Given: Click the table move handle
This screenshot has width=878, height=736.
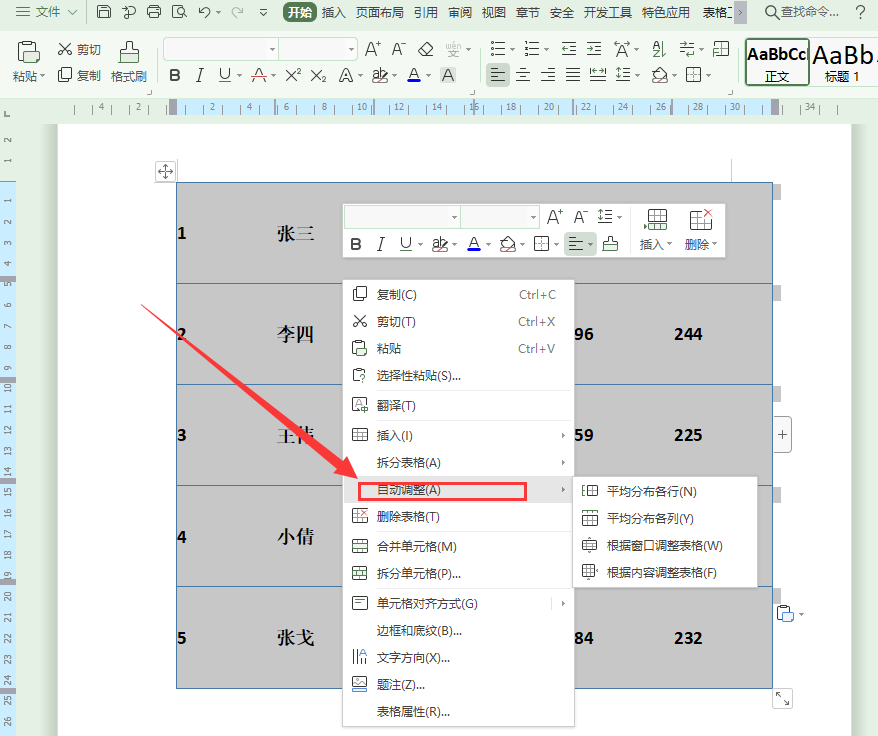Looking at the screenshot, I should 165,171.
